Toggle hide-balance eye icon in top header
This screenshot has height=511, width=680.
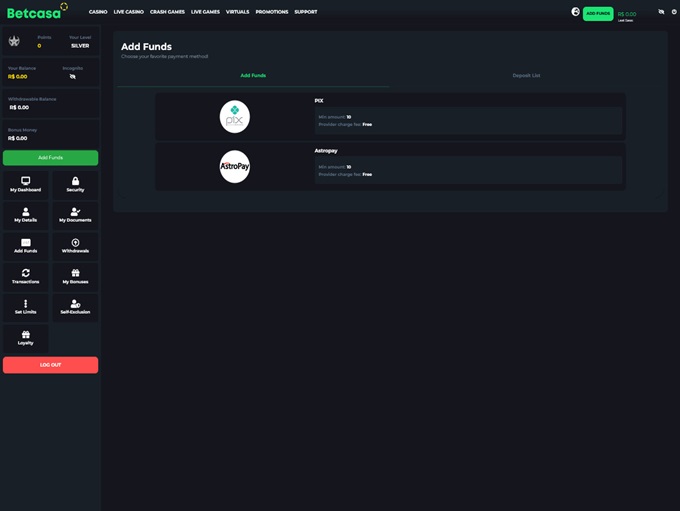[661, 12]
